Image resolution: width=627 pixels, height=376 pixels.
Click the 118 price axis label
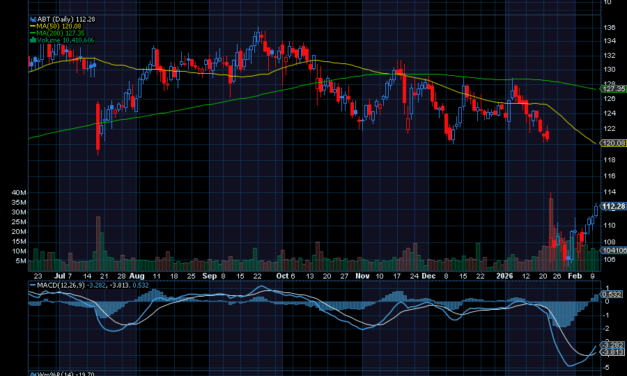(x=609, y=160)
